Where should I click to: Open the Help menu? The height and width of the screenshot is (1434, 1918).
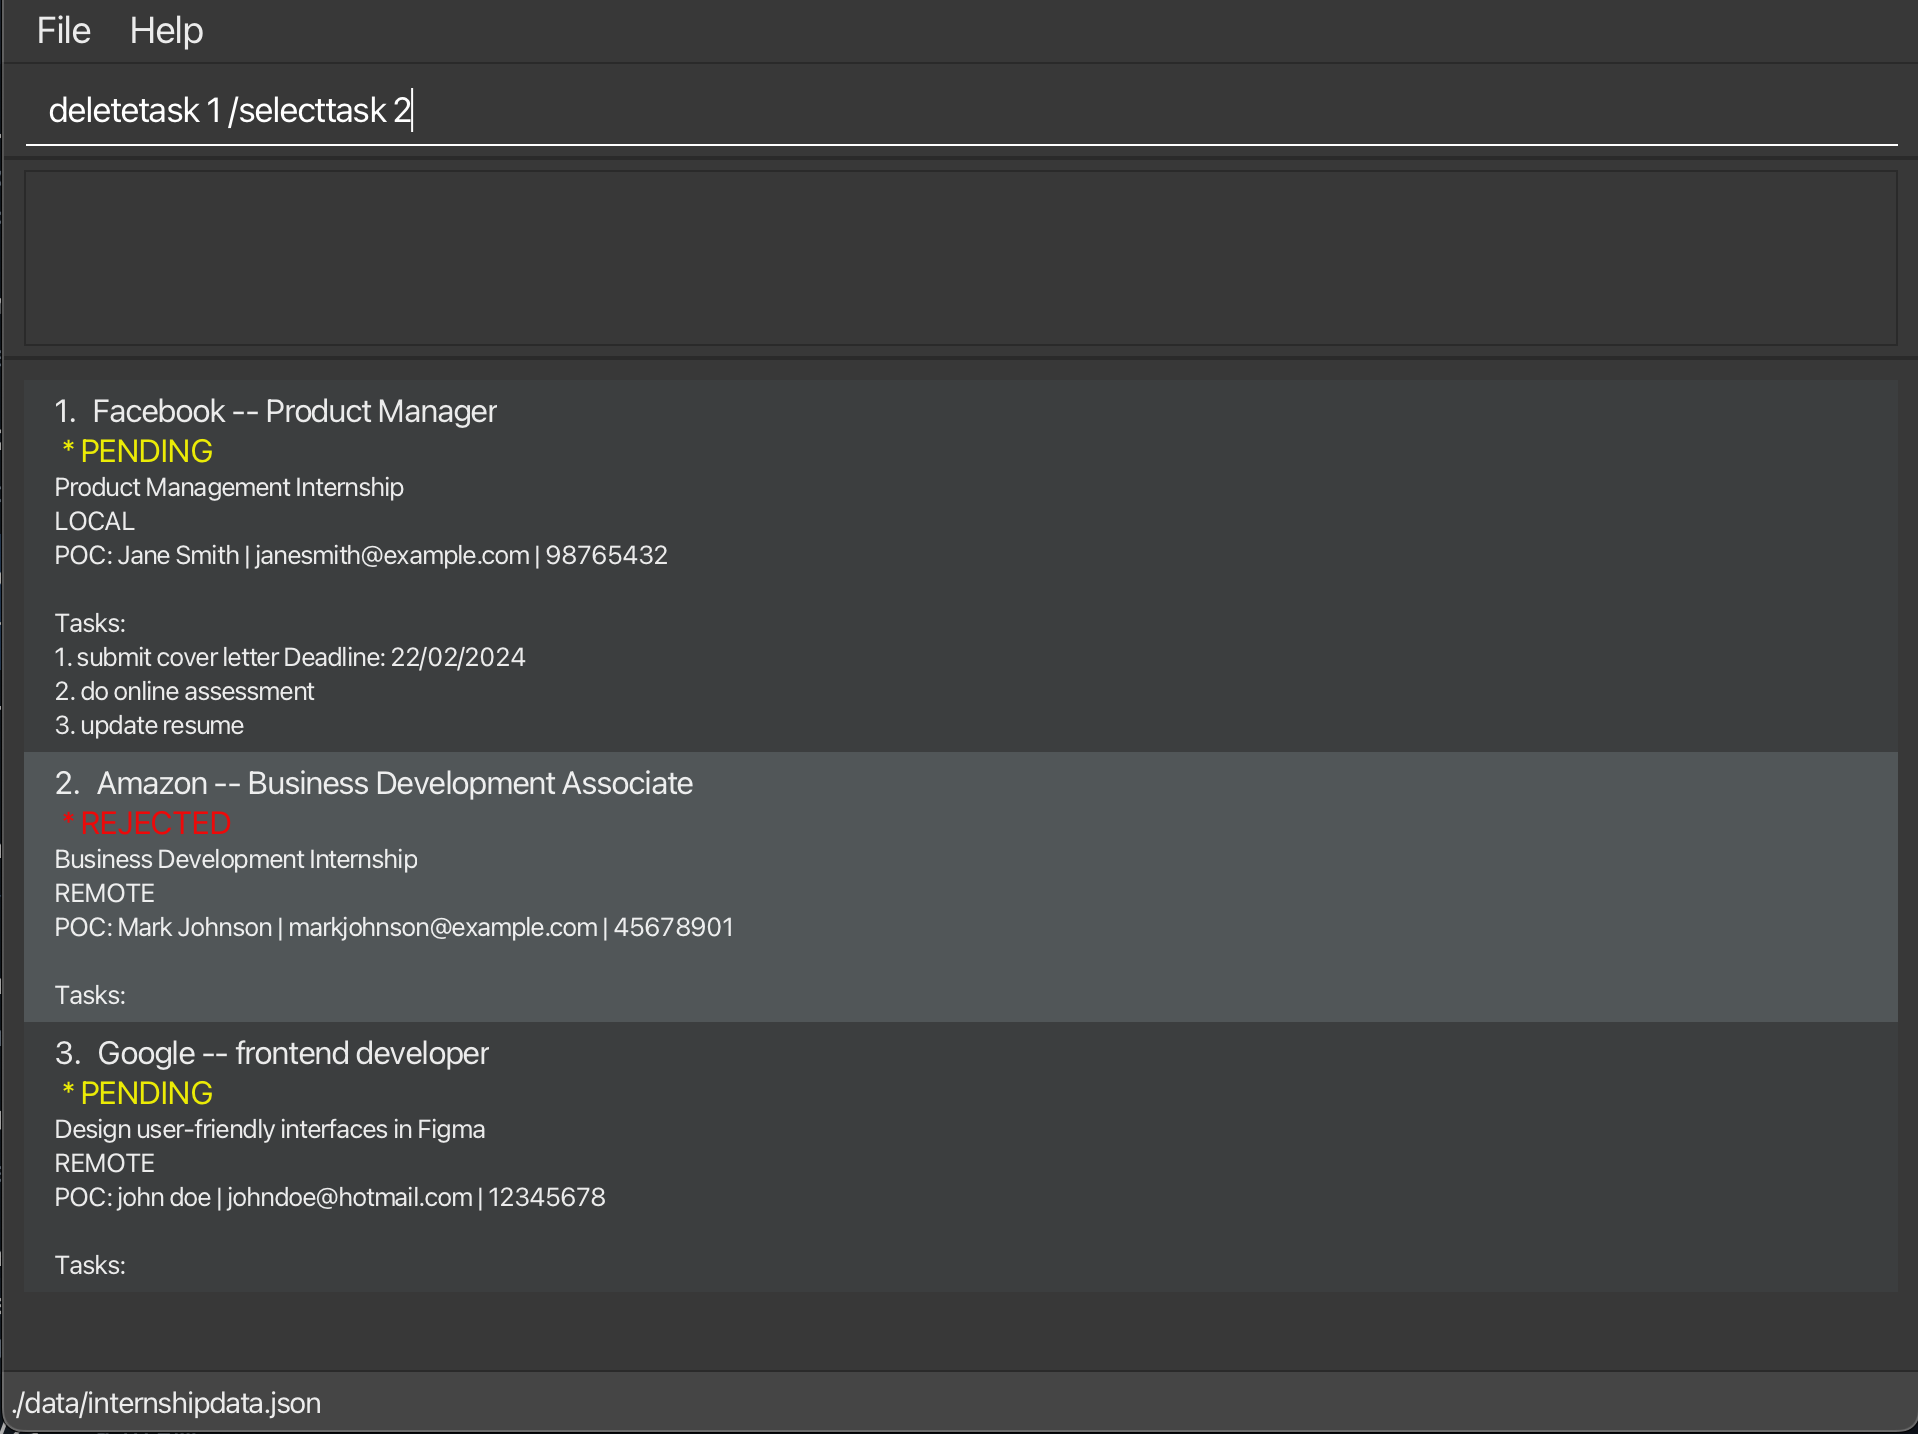tap(166, 31)
